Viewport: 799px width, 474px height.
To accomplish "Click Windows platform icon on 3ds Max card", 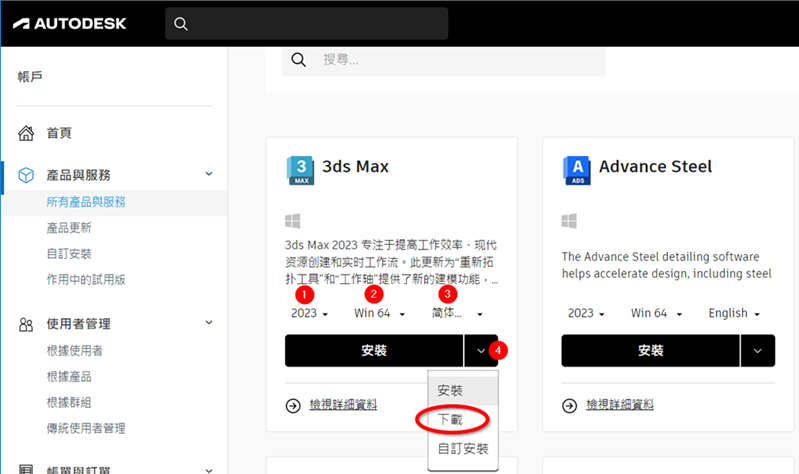I will tap(292, 221).
